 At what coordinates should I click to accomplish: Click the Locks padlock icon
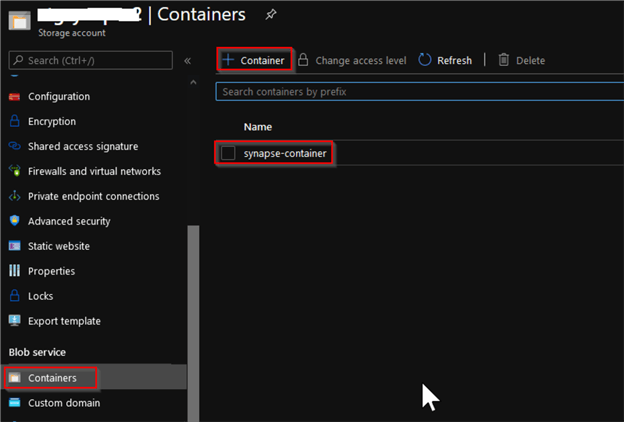pyautogui.click(x=14, y=295)
